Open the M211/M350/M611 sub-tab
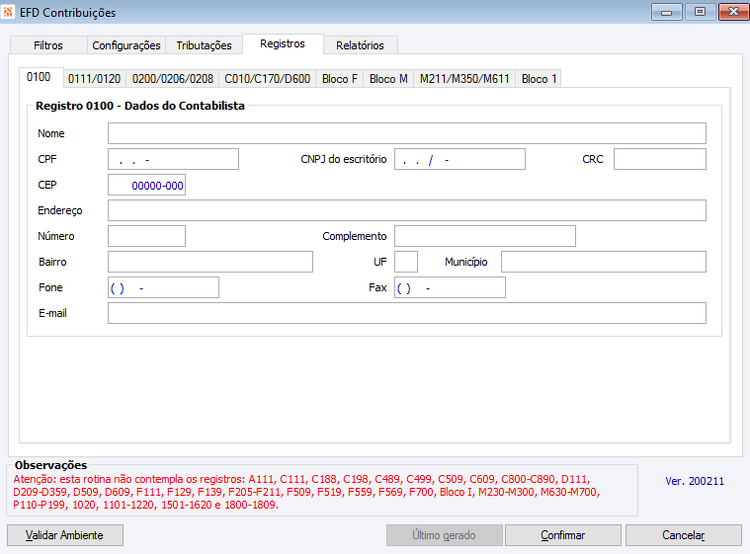 click(x=464, y=79)
